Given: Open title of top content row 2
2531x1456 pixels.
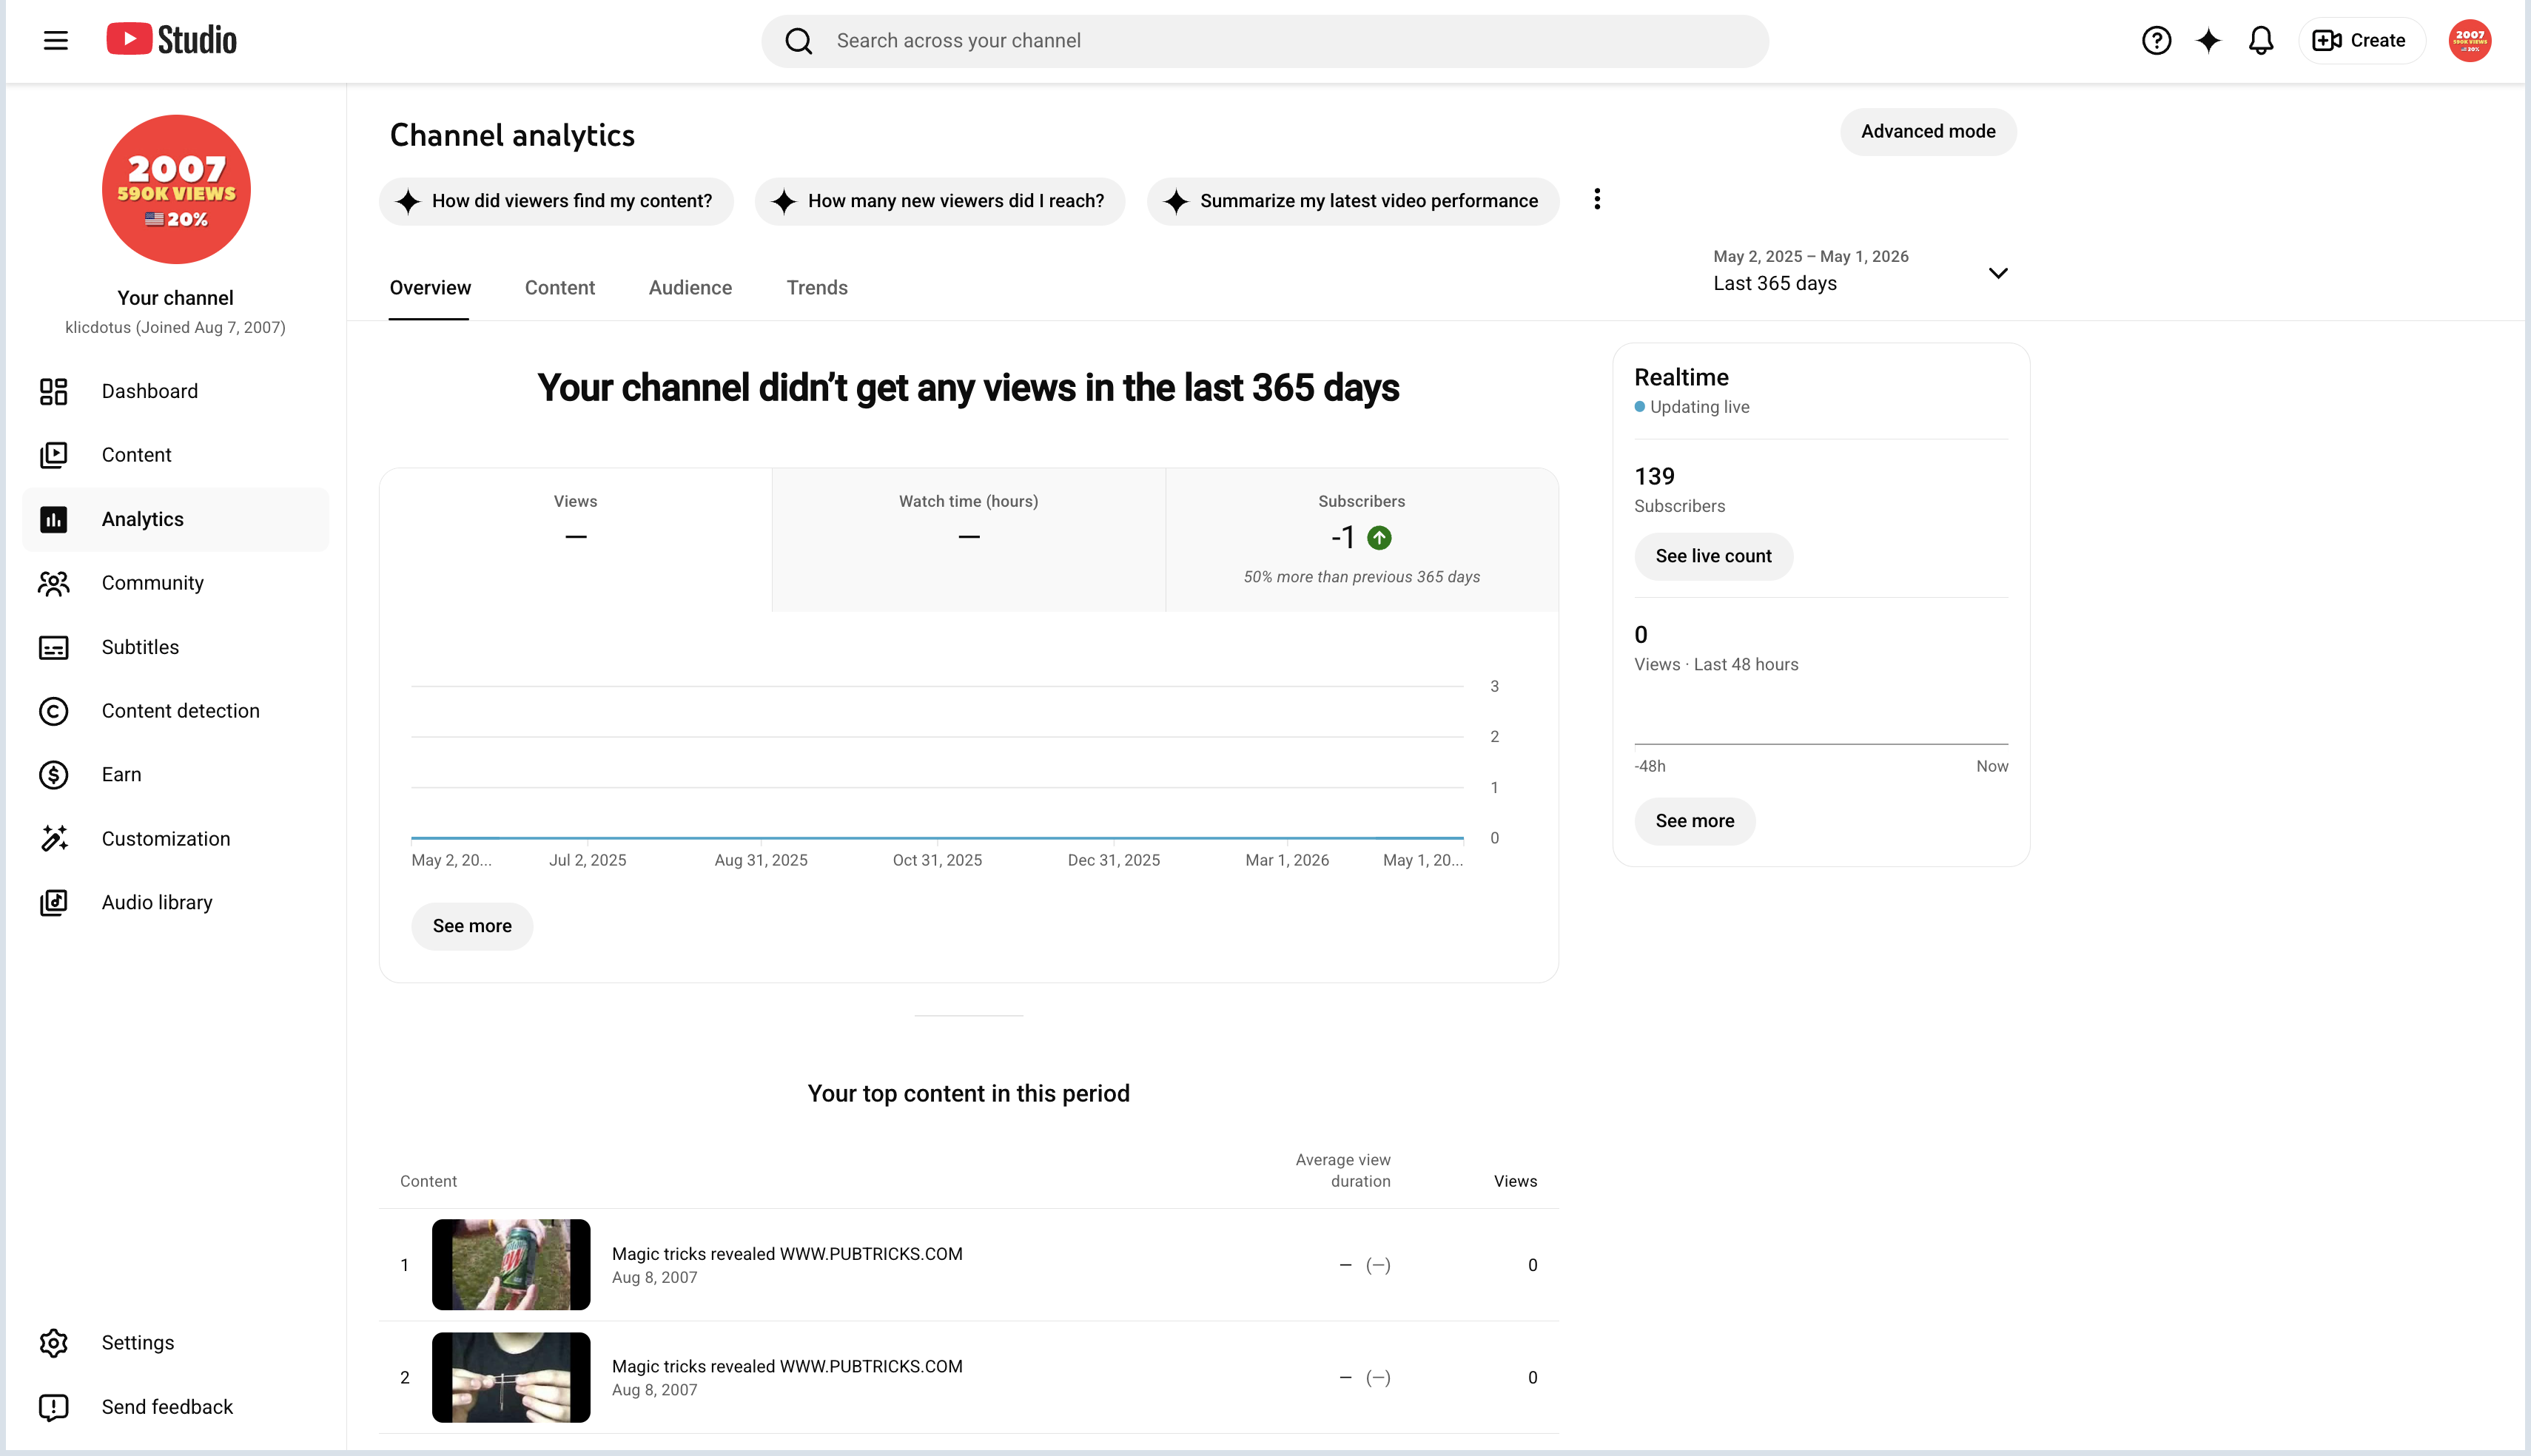Looking at the screenshot, I should 787,1366.
